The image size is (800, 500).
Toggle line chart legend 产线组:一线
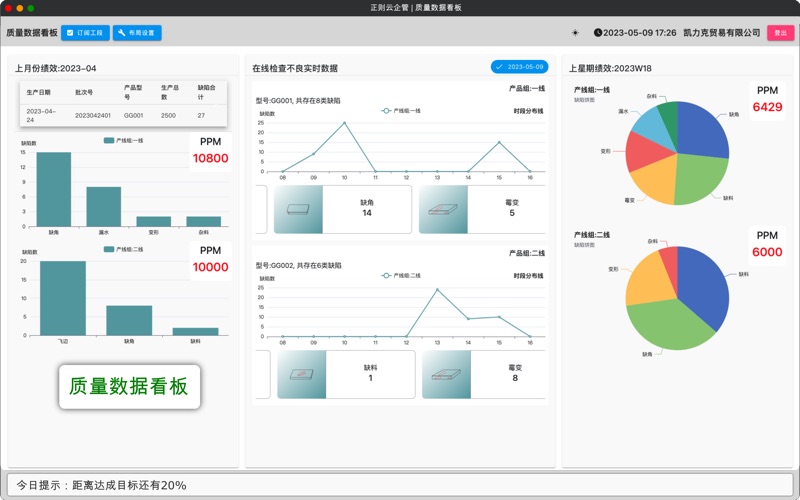(x=401, y=111)
